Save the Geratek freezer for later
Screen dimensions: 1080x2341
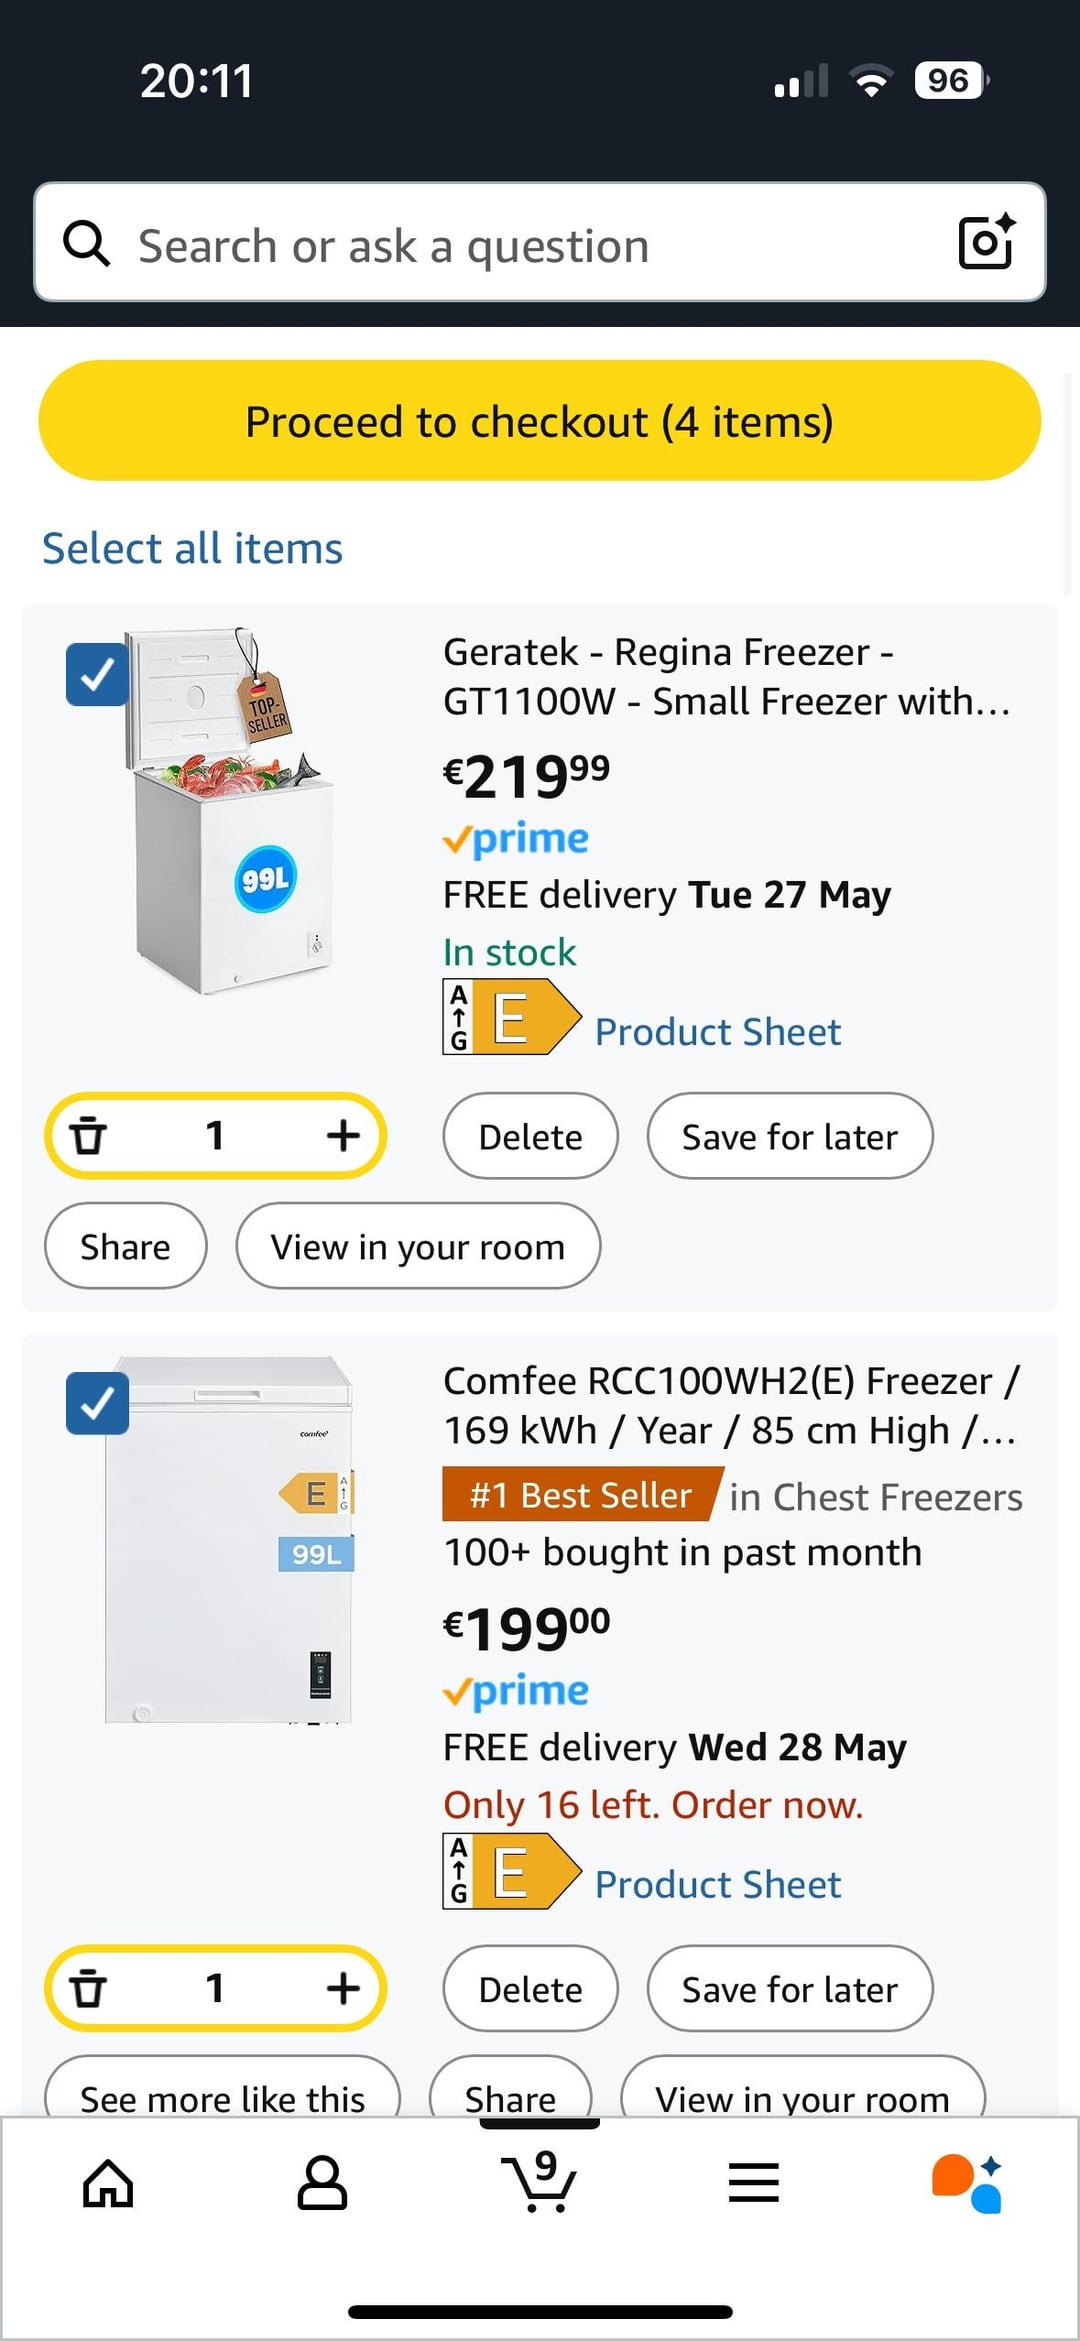tap(789, 1137)
